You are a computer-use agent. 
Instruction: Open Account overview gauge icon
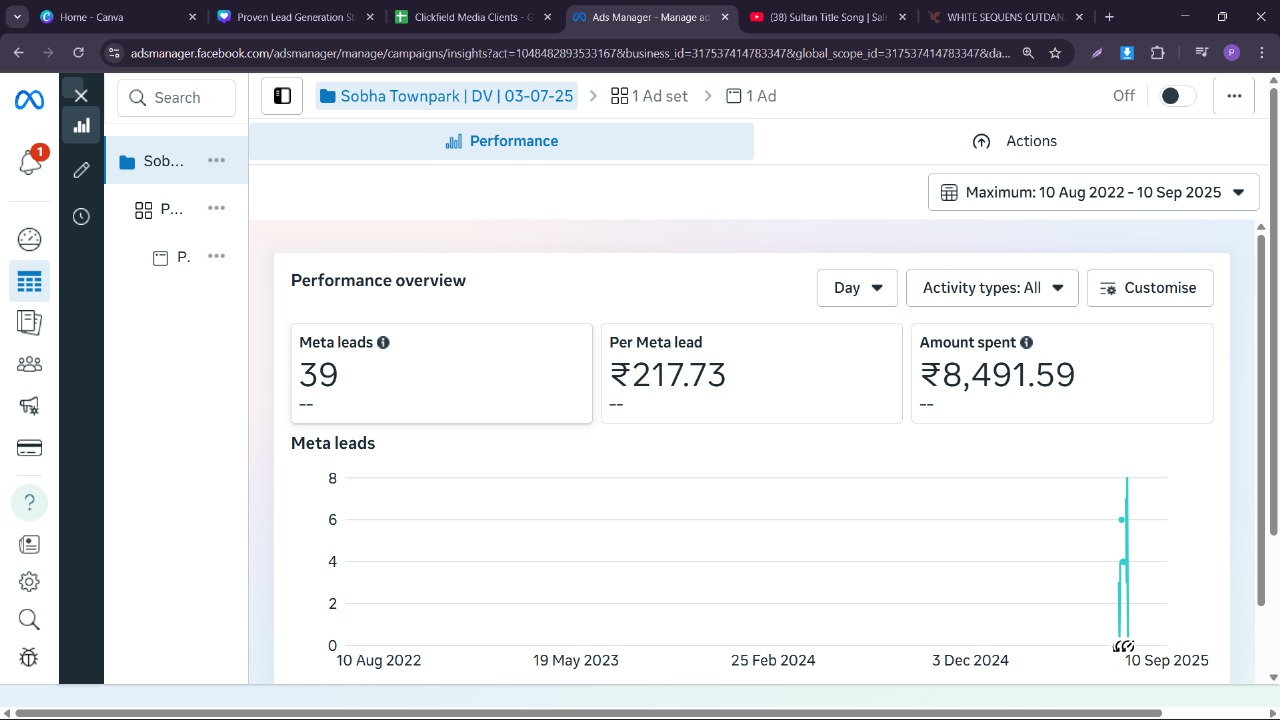[x=29, y=239]
